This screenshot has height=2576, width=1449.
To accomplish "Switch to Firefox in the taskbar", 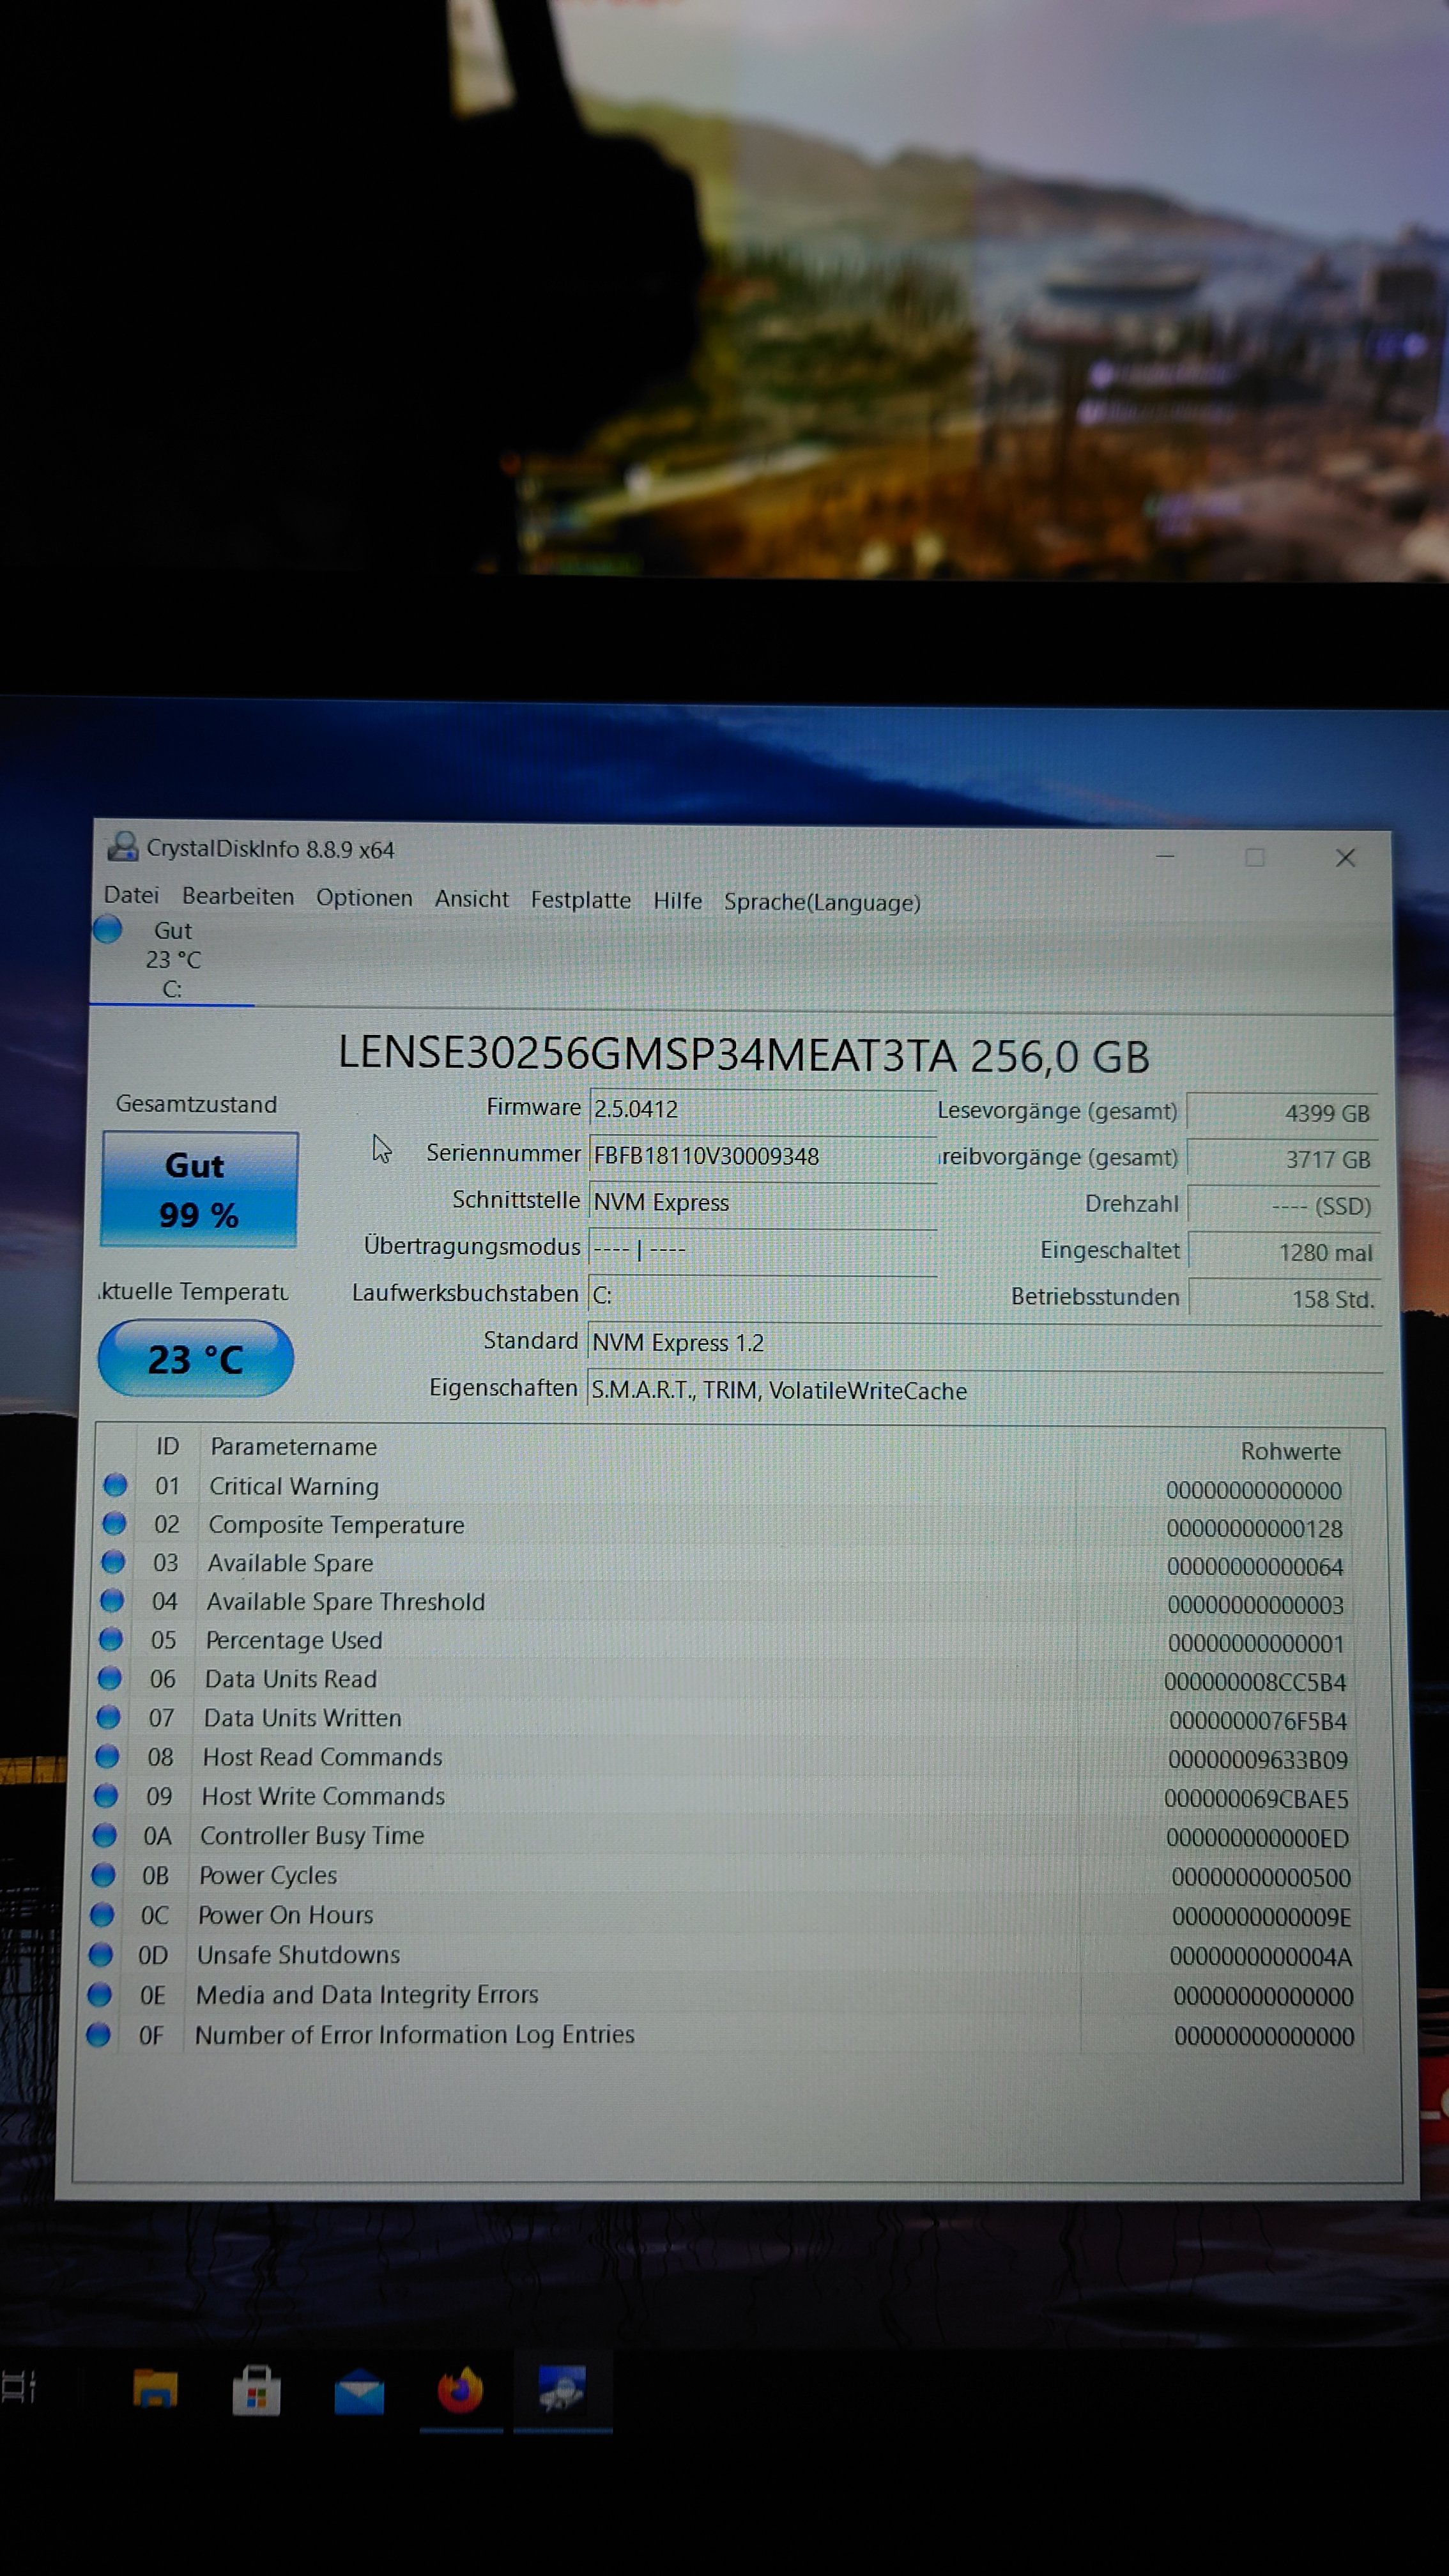I will (461, 2391).
